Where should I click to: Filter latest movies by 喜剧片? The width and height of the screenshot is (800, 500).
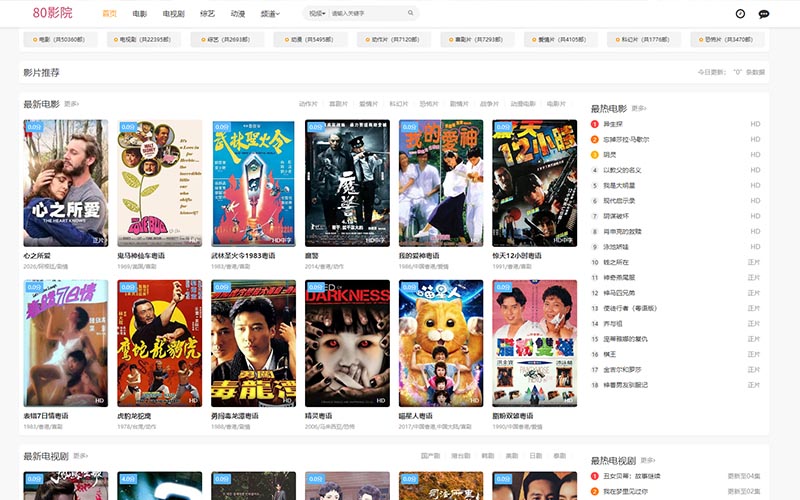click(x=338, y=104)
